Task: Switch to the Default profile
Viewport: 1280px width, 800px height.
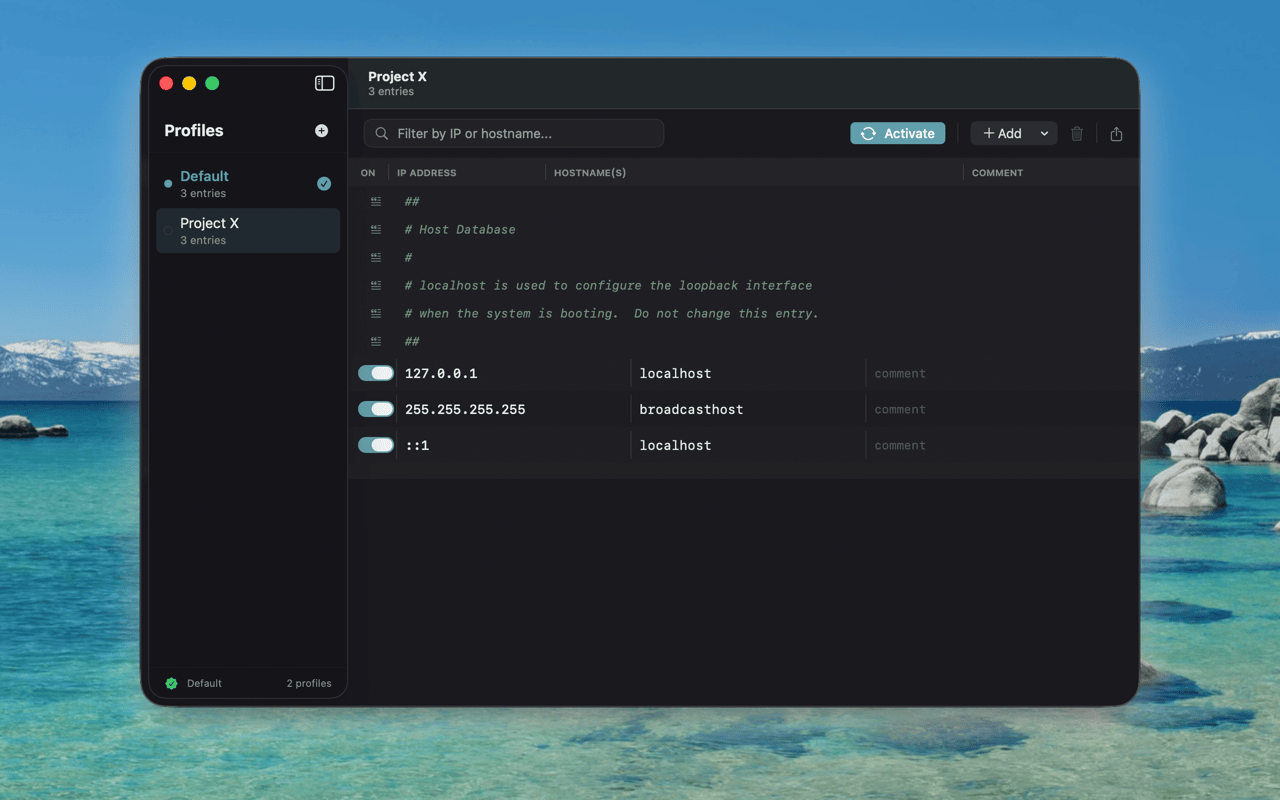Action: click(x=230, y=183)
